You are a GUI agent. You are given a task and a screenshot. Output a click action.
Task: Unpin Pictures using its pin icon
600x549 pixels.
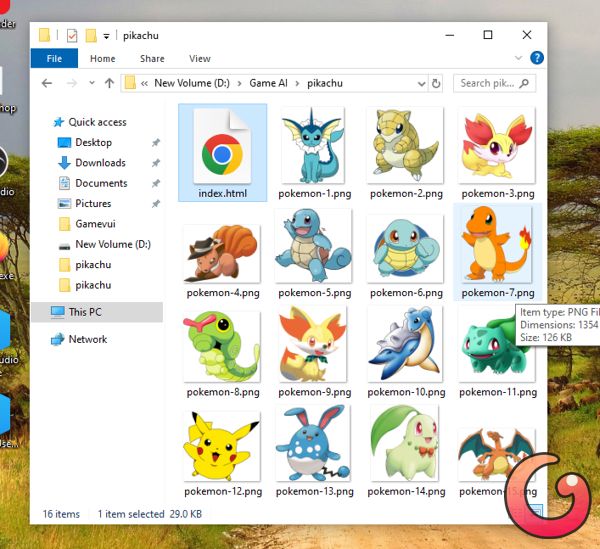155,204
